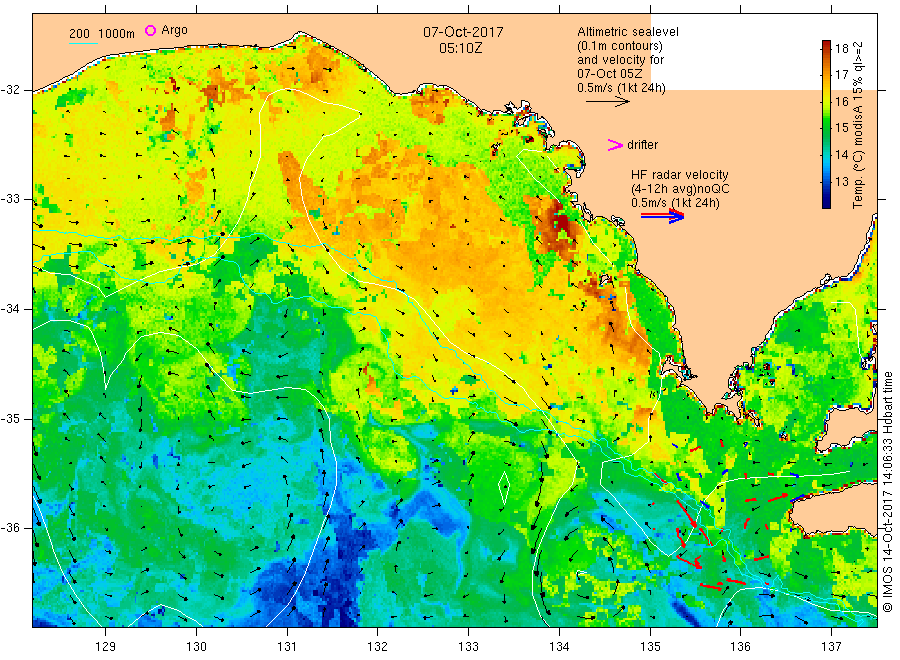Click the longitude label 129

click(x=106, y=646)
